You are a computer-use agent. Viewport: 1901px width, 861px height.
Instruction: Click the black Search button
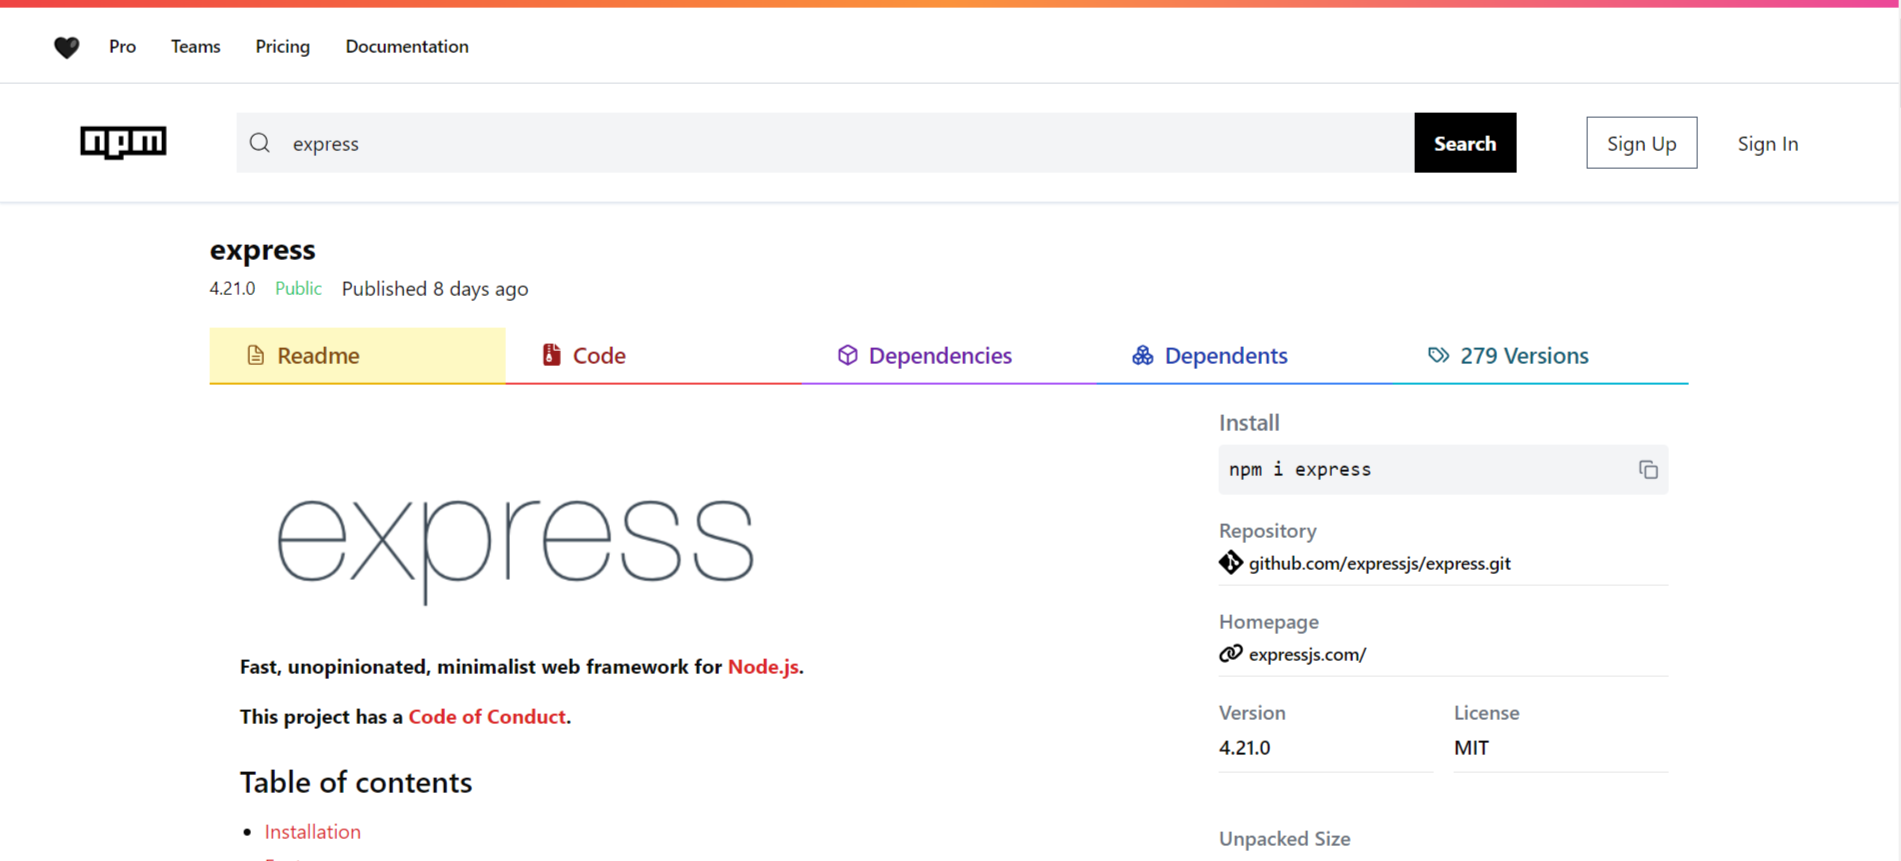(1465, 143)
